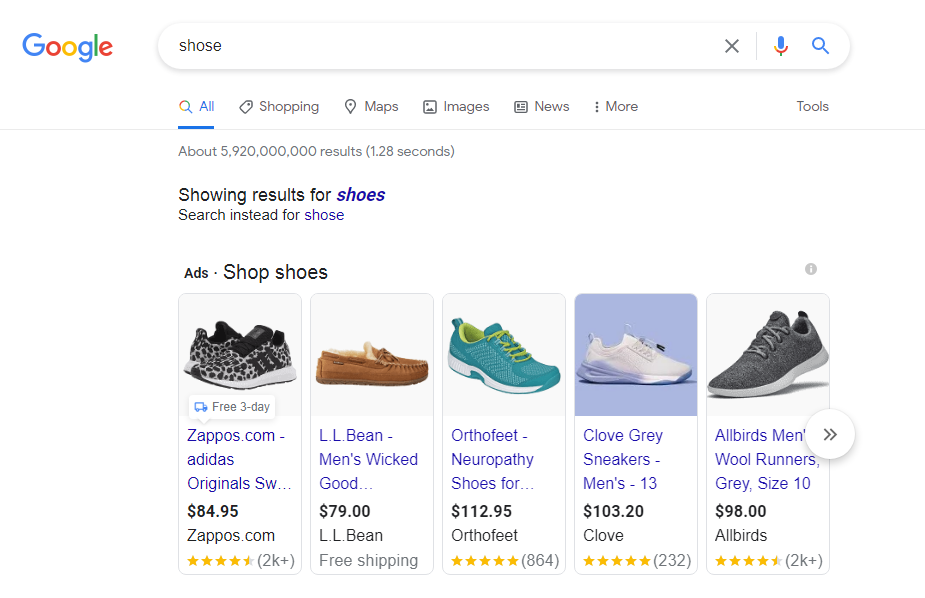This screenshot has width=925, height=598.
Task: Click the $103.20 price
Action: click(x=614, y=511)
